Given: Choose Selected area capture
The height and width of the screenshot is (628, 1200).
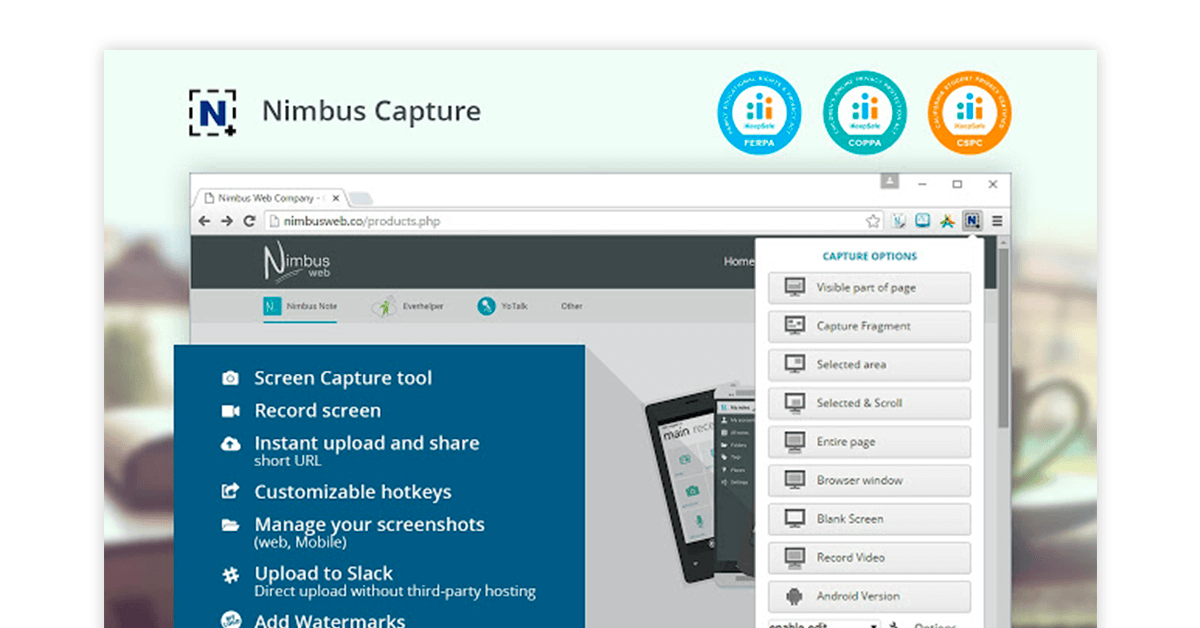Looking at the screenshot, I should pos(869,365).
